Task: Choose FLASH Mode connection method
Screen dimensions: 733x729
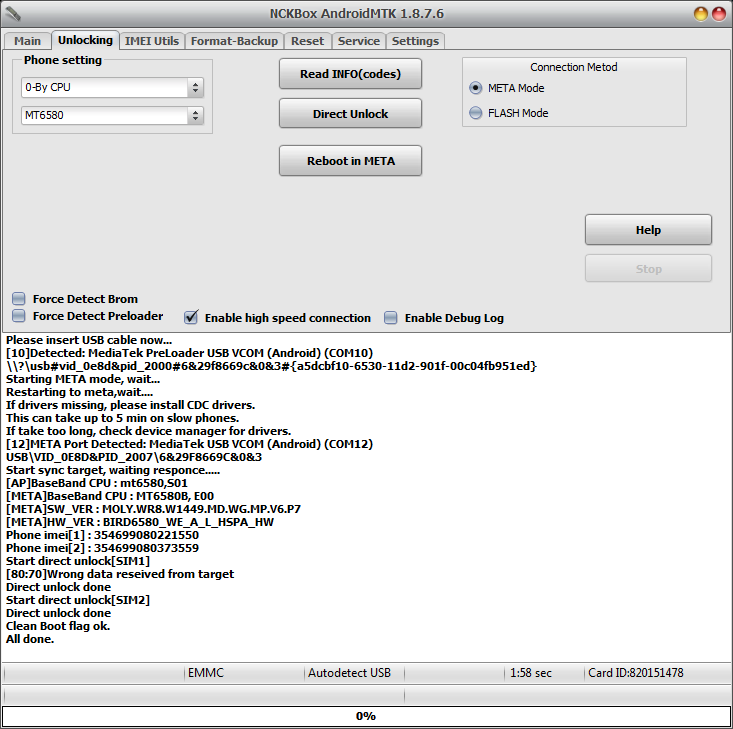Action: [476, 113]
